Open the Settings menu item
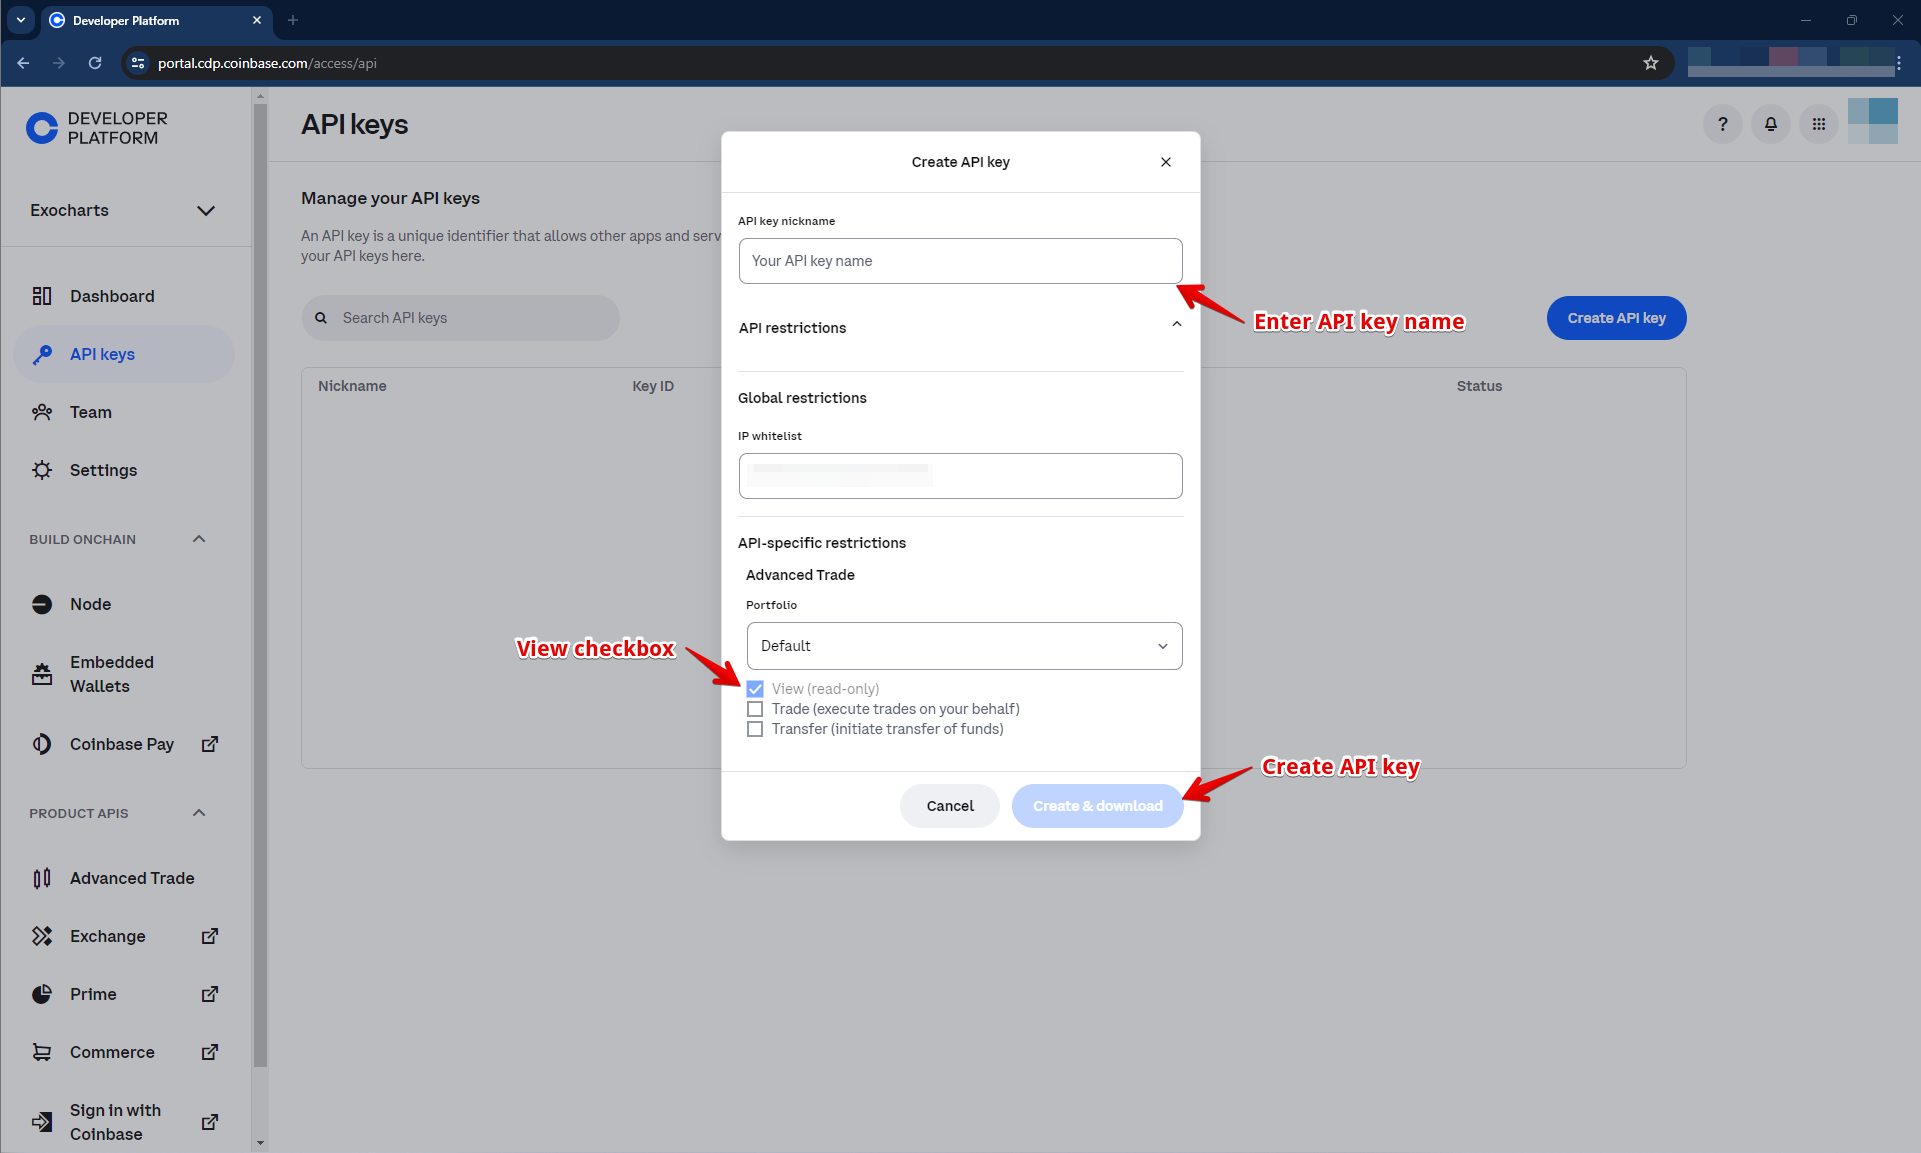 (x=124, y=470)
